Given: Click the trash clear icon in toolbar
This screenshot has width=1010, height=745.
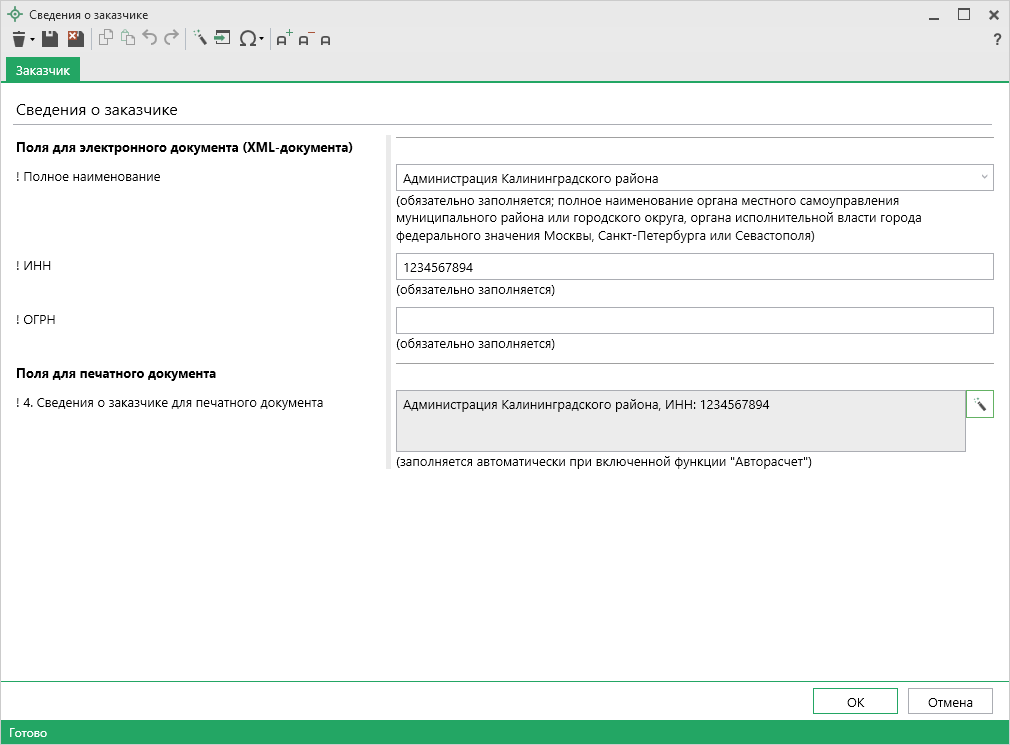Looking at the screenshot, I should (19, 39).
